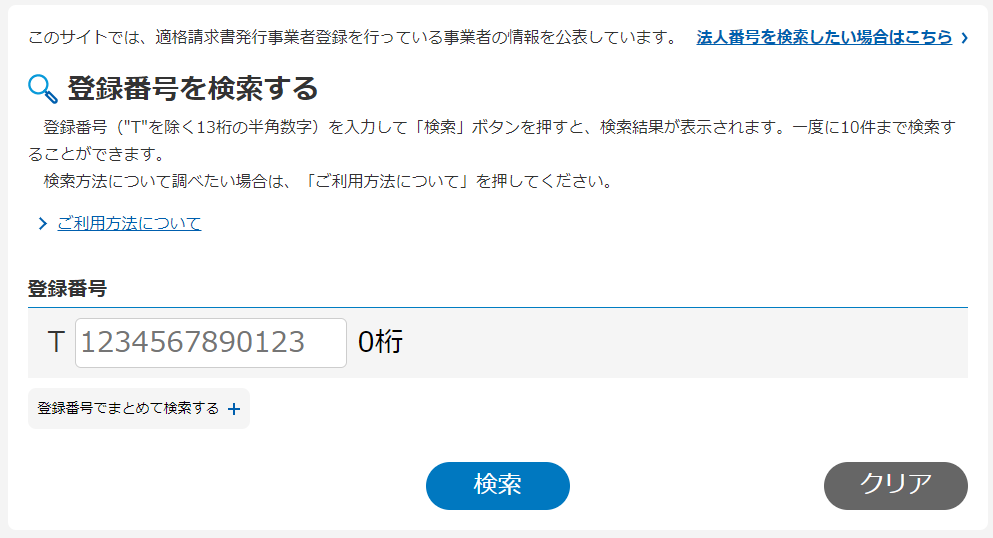The image size is (993, 538).
Task: Click the plus icon on まとめて検索する
Action: (234, 409)
